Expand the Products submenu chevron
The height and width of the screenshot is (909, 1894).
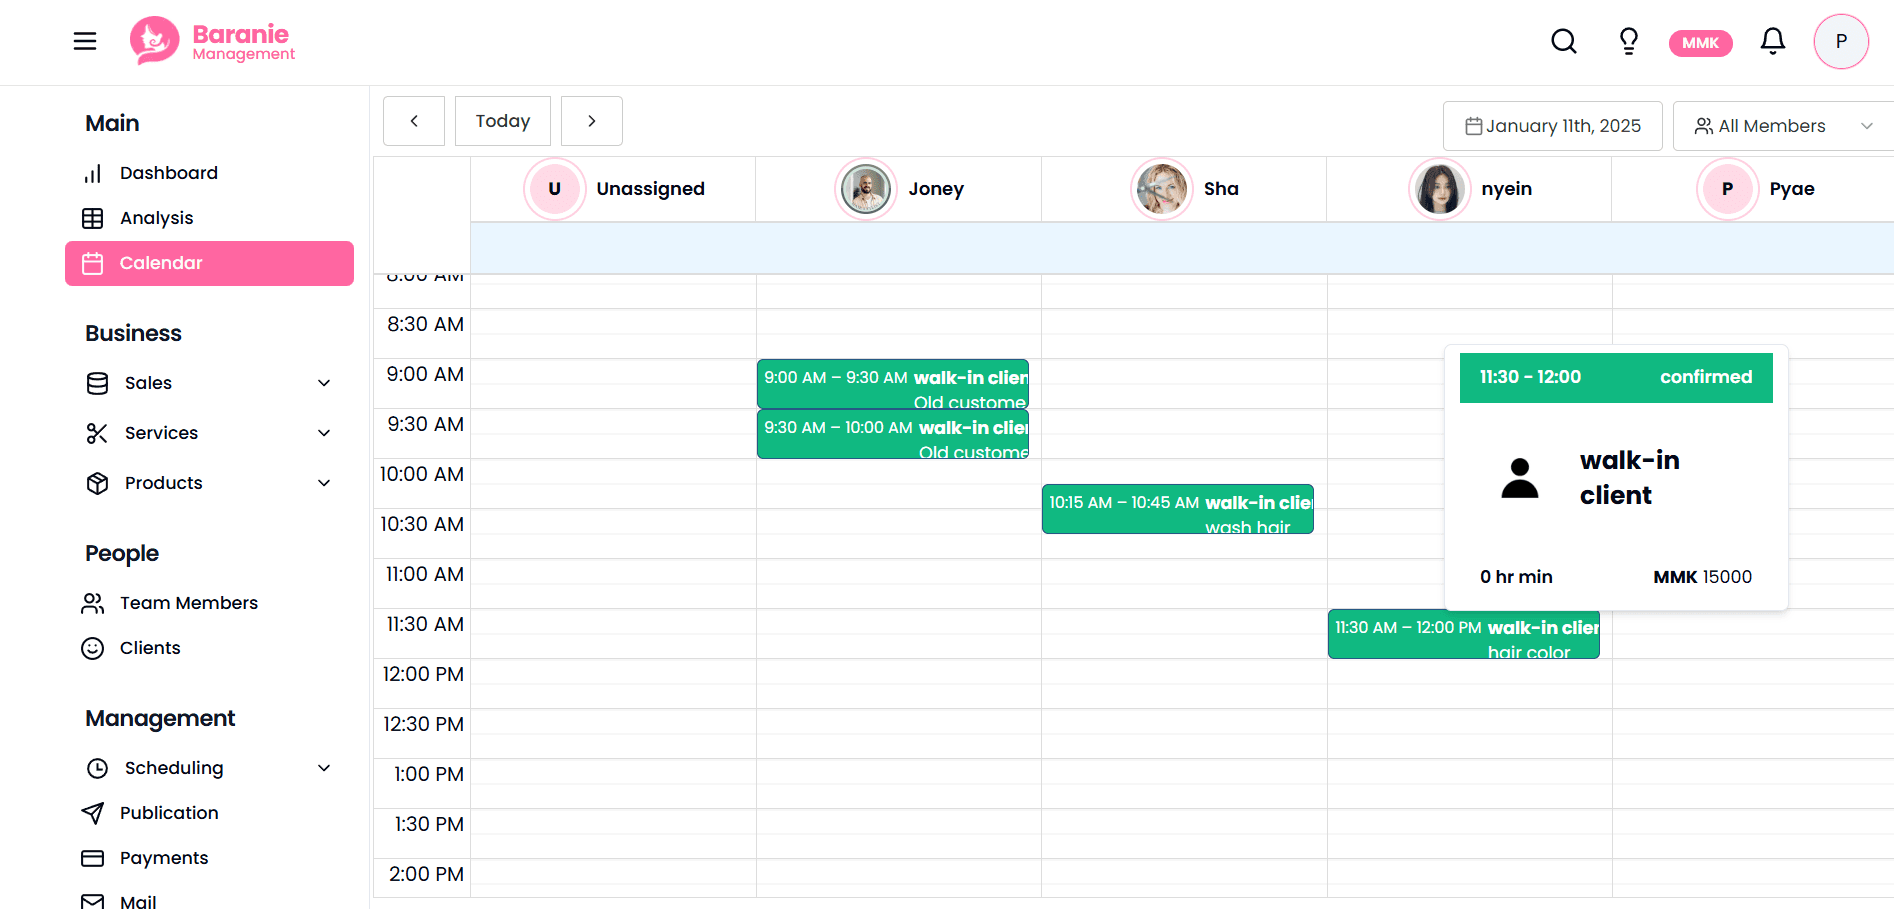click(x=324, y=482)
